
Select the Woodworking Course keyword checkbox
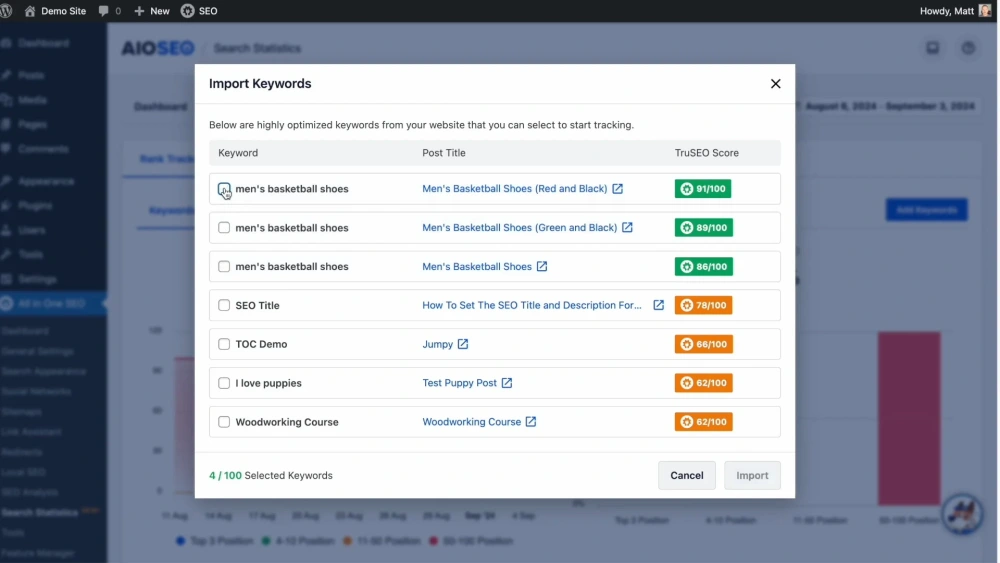point(224,422)
